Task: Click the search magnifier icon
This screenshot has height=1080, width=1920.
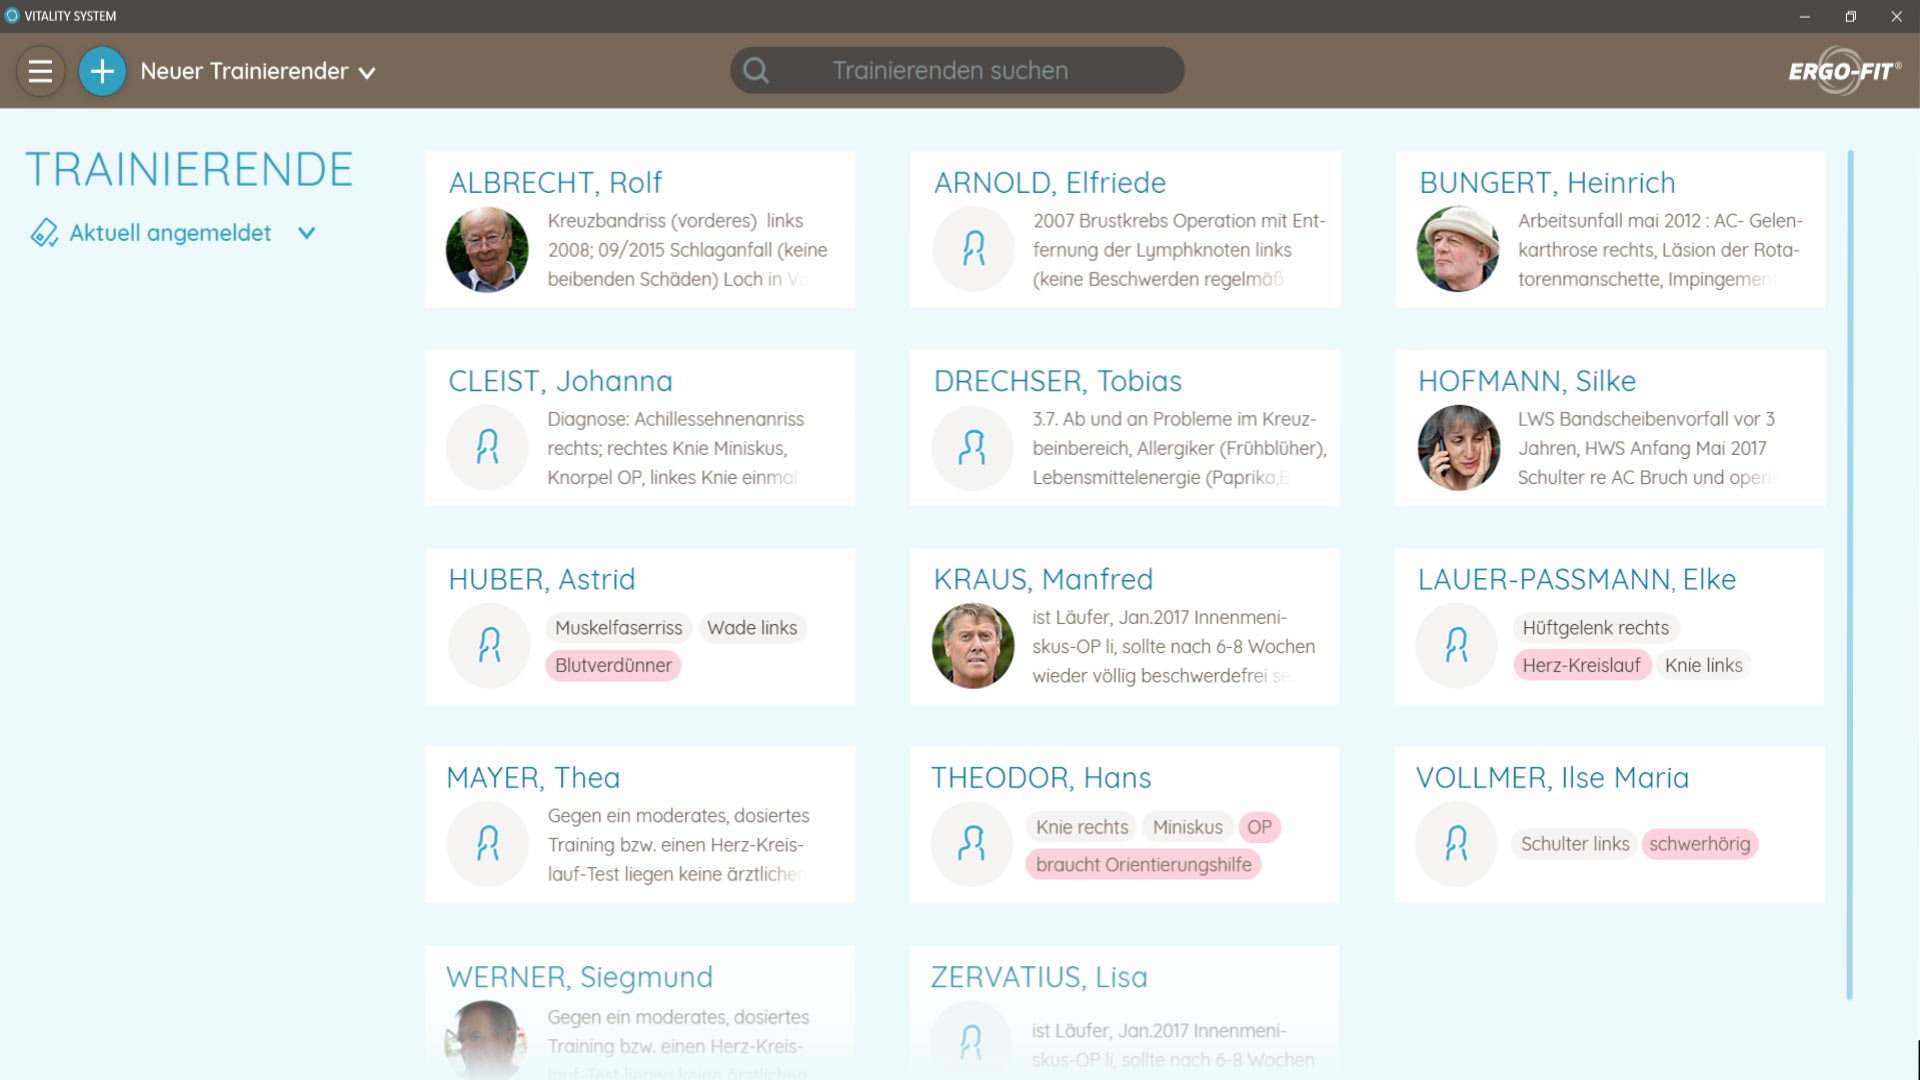Action: 756,70
